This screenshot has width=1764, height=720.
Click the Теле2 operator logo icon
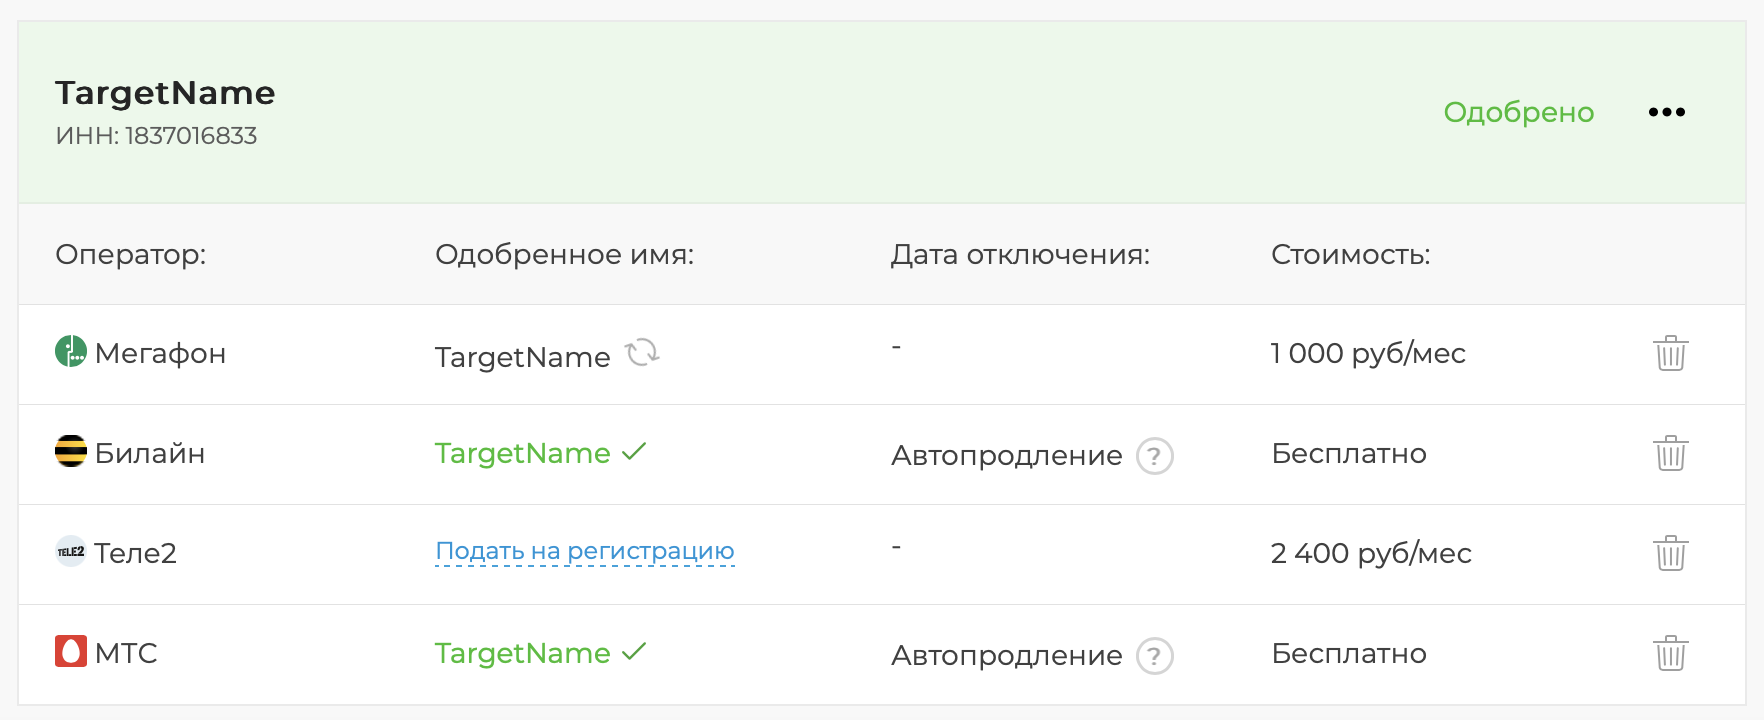(x=69, y=552)
